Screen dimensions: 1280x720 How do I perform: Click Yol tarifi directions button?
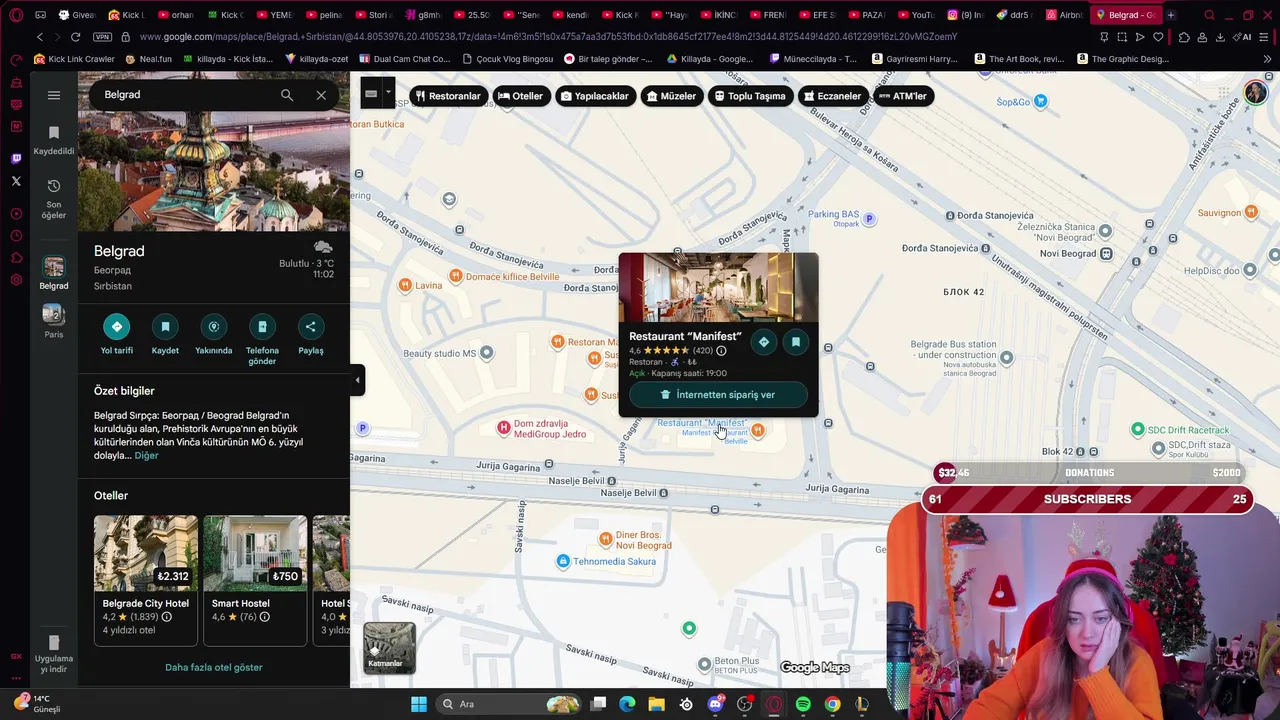116,327
